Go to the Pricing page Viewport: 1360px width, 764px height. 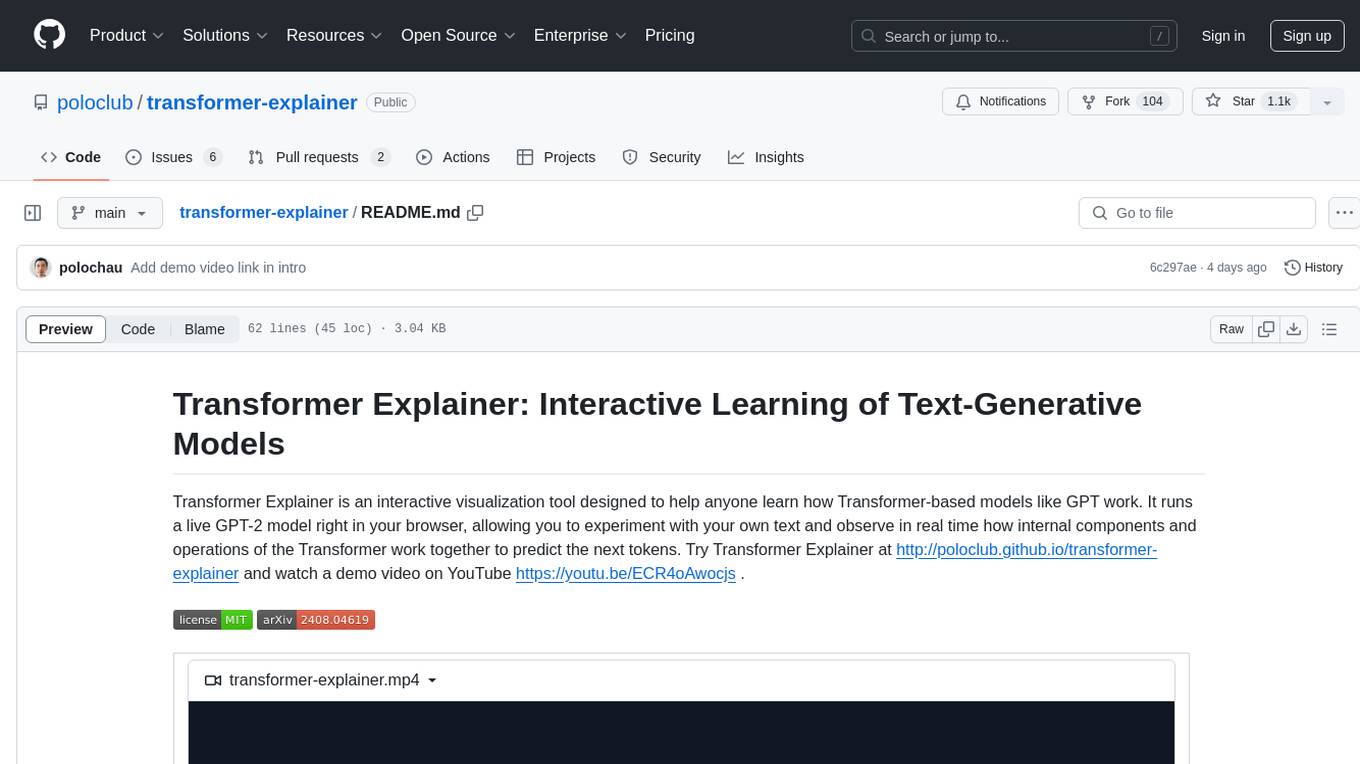tap(670, 35)
